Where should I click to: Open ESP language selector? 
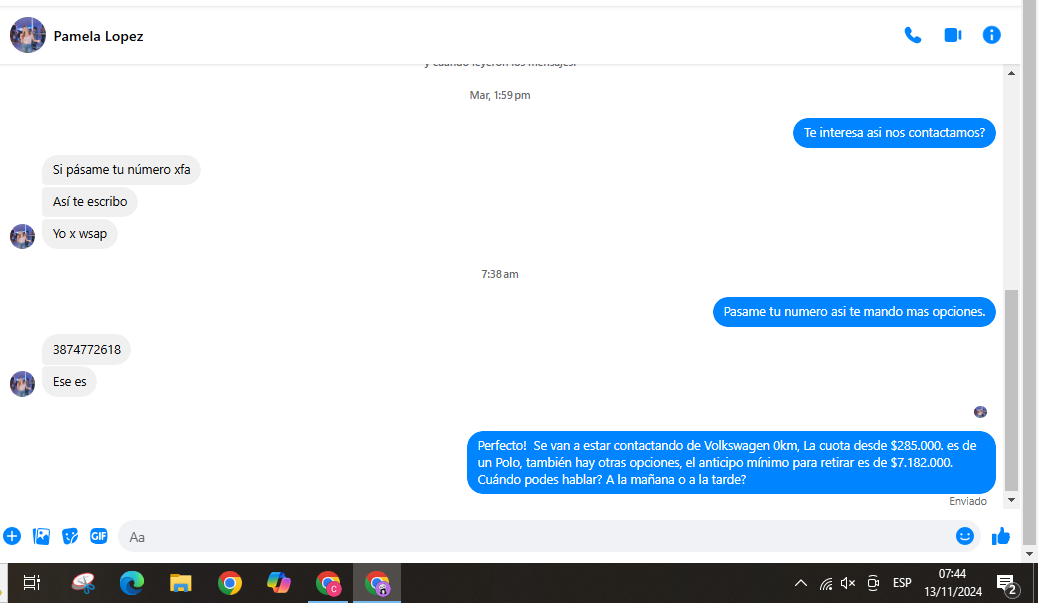pyautogui.click(x=902, y=583)
